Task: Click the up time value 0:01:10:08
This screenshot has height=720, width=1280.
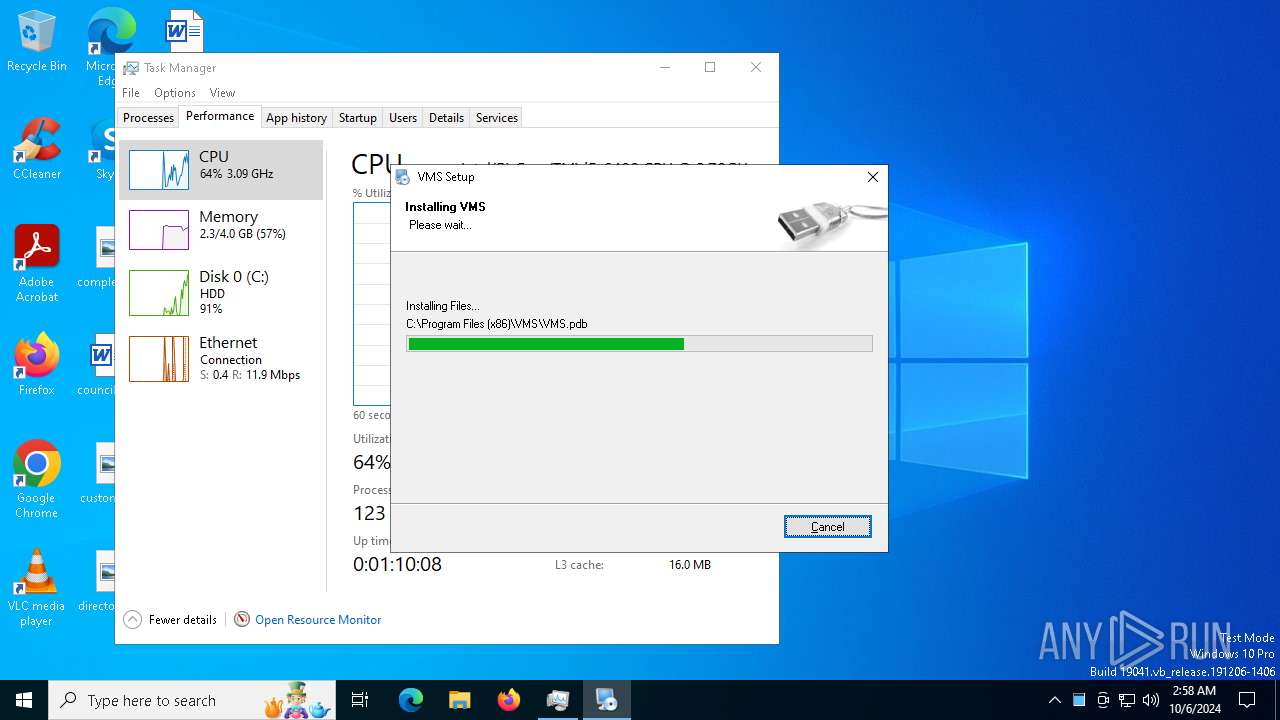Action: tap(397, 564)
